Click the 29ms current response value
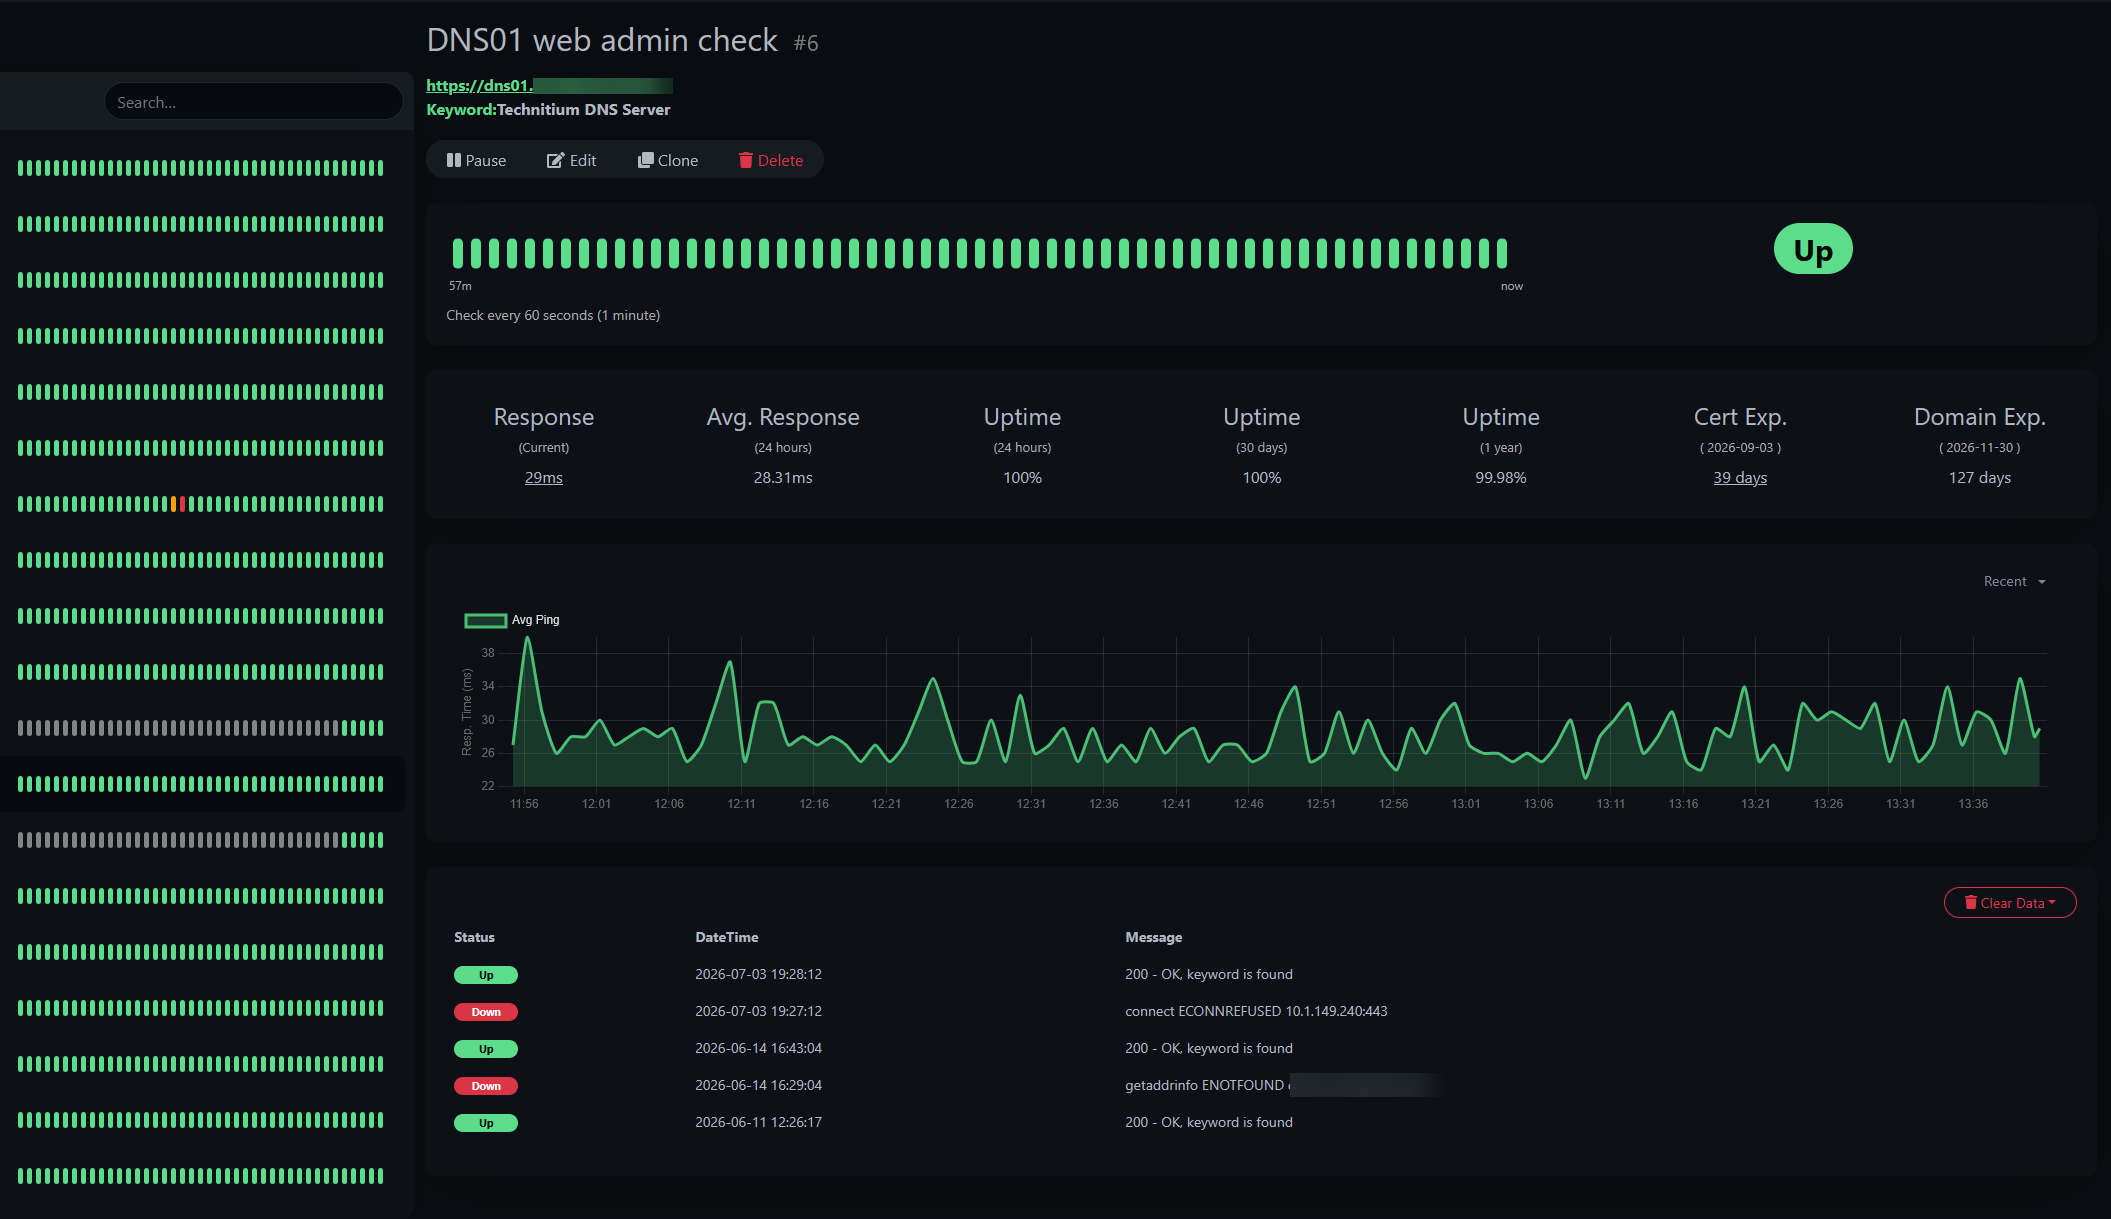This screenshot has width=2111, height=1219. pyautogui.click(x=543, y=478)
